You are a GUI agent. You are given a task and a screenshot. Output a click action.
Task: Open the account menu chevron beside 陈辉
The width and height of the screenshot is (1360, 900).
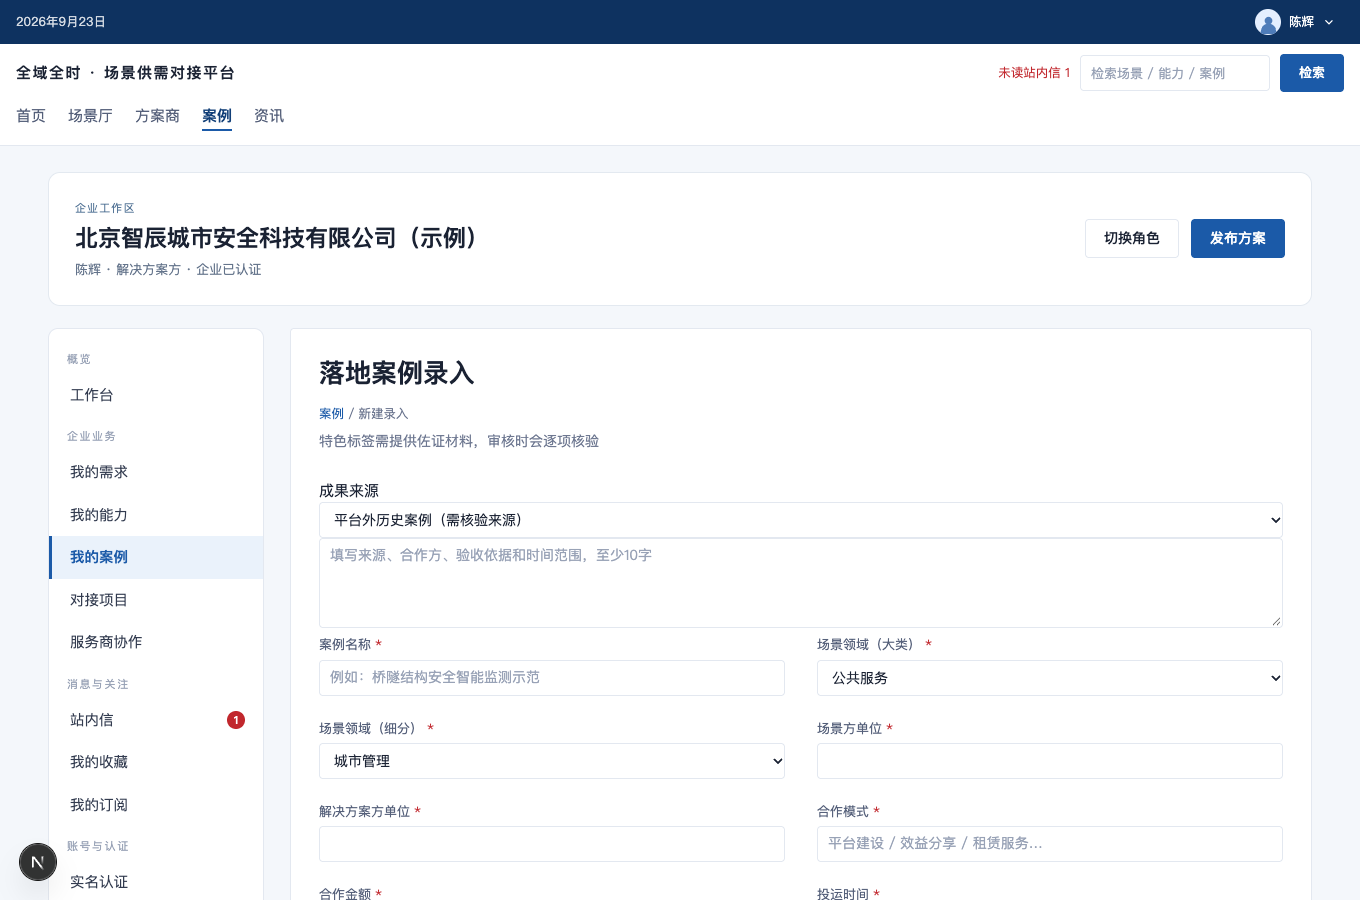click(1329, 22)
